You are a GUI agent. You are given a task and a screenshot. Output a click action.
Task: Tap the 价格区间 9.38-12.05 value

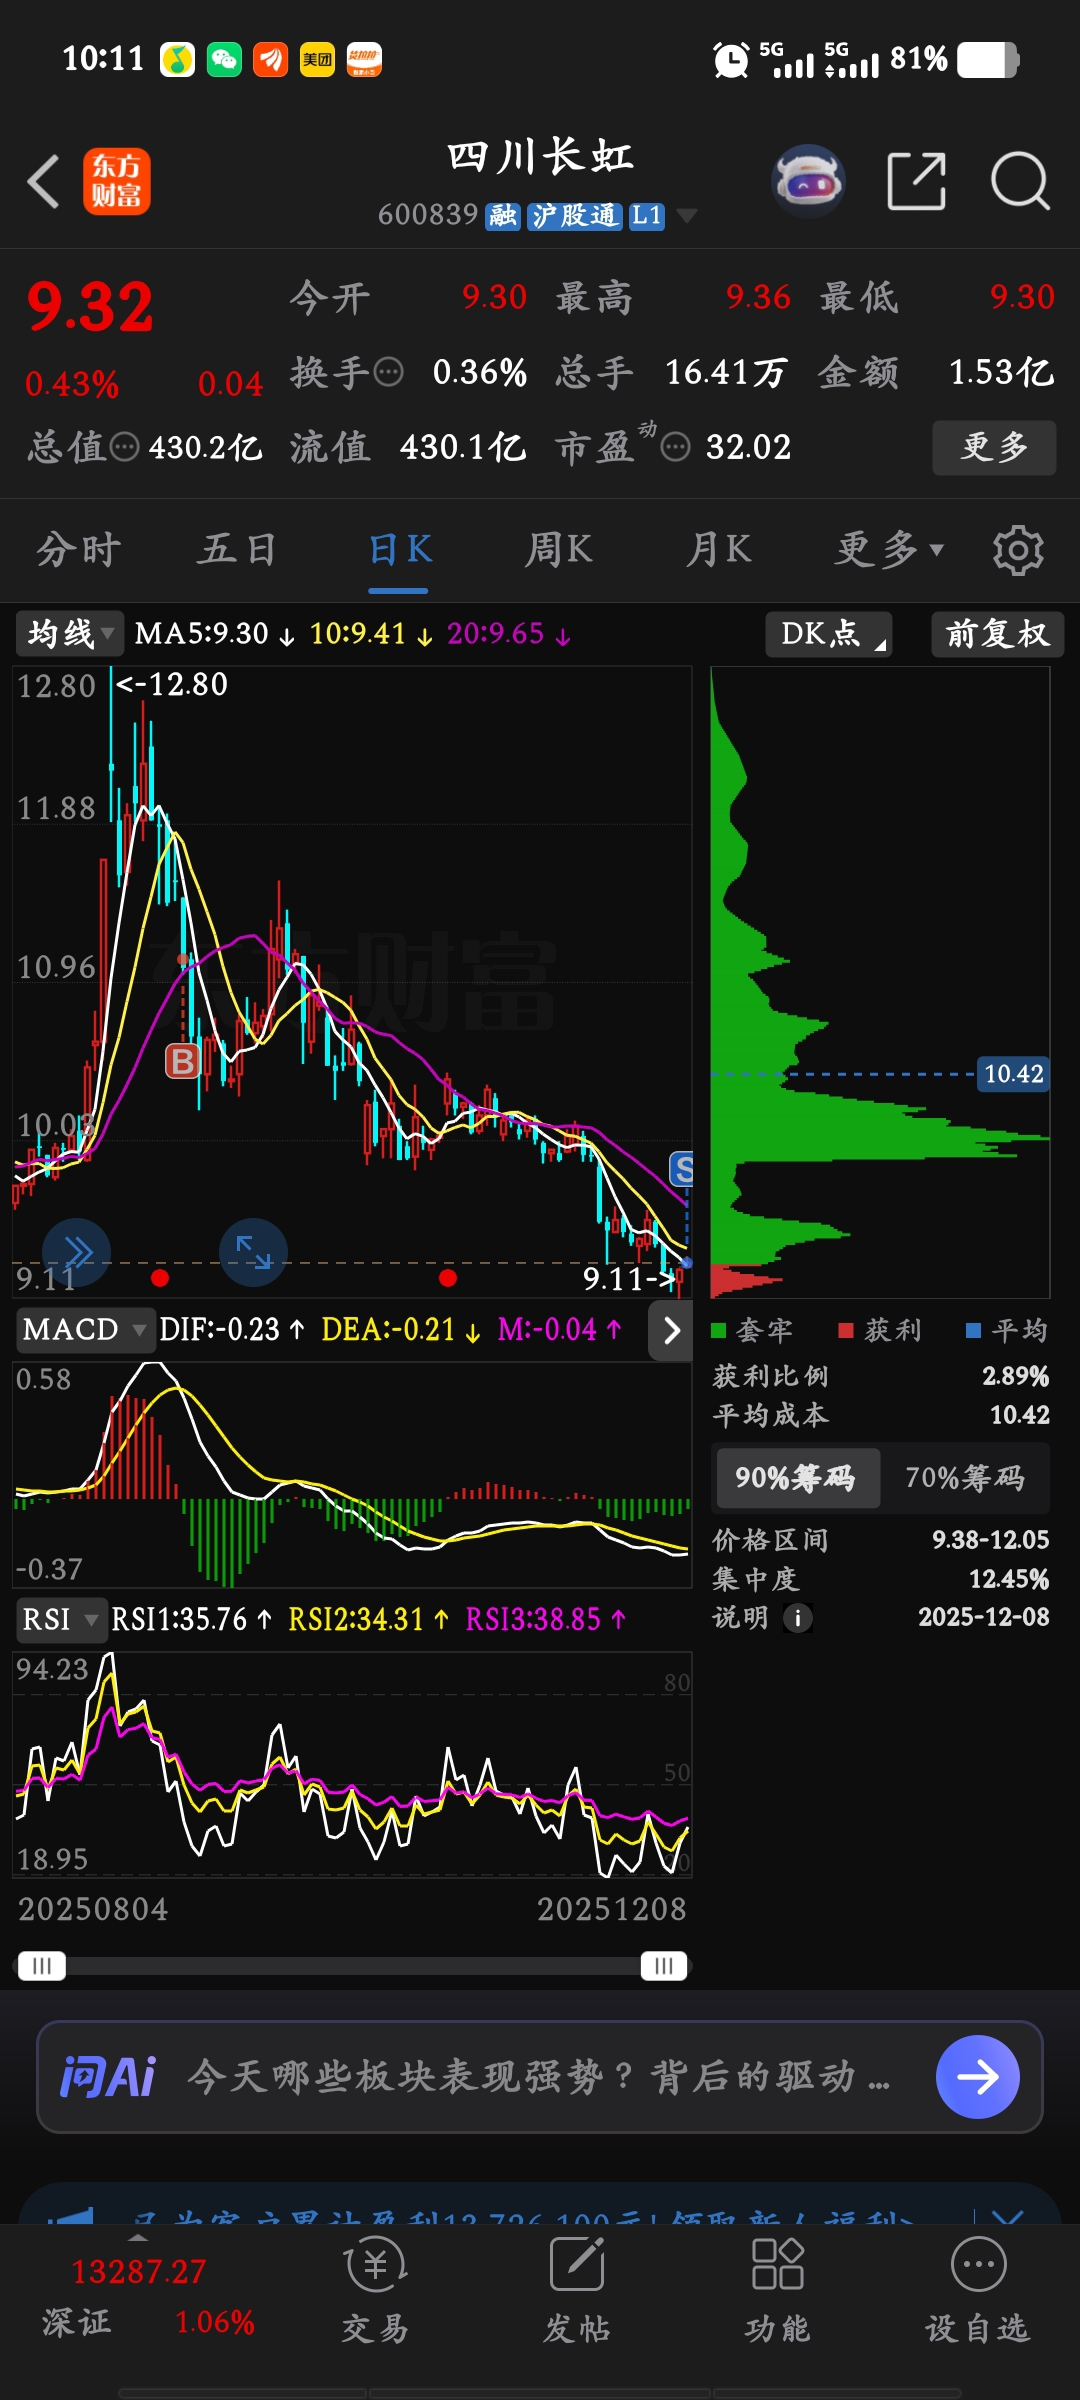tap(990, 1540)
